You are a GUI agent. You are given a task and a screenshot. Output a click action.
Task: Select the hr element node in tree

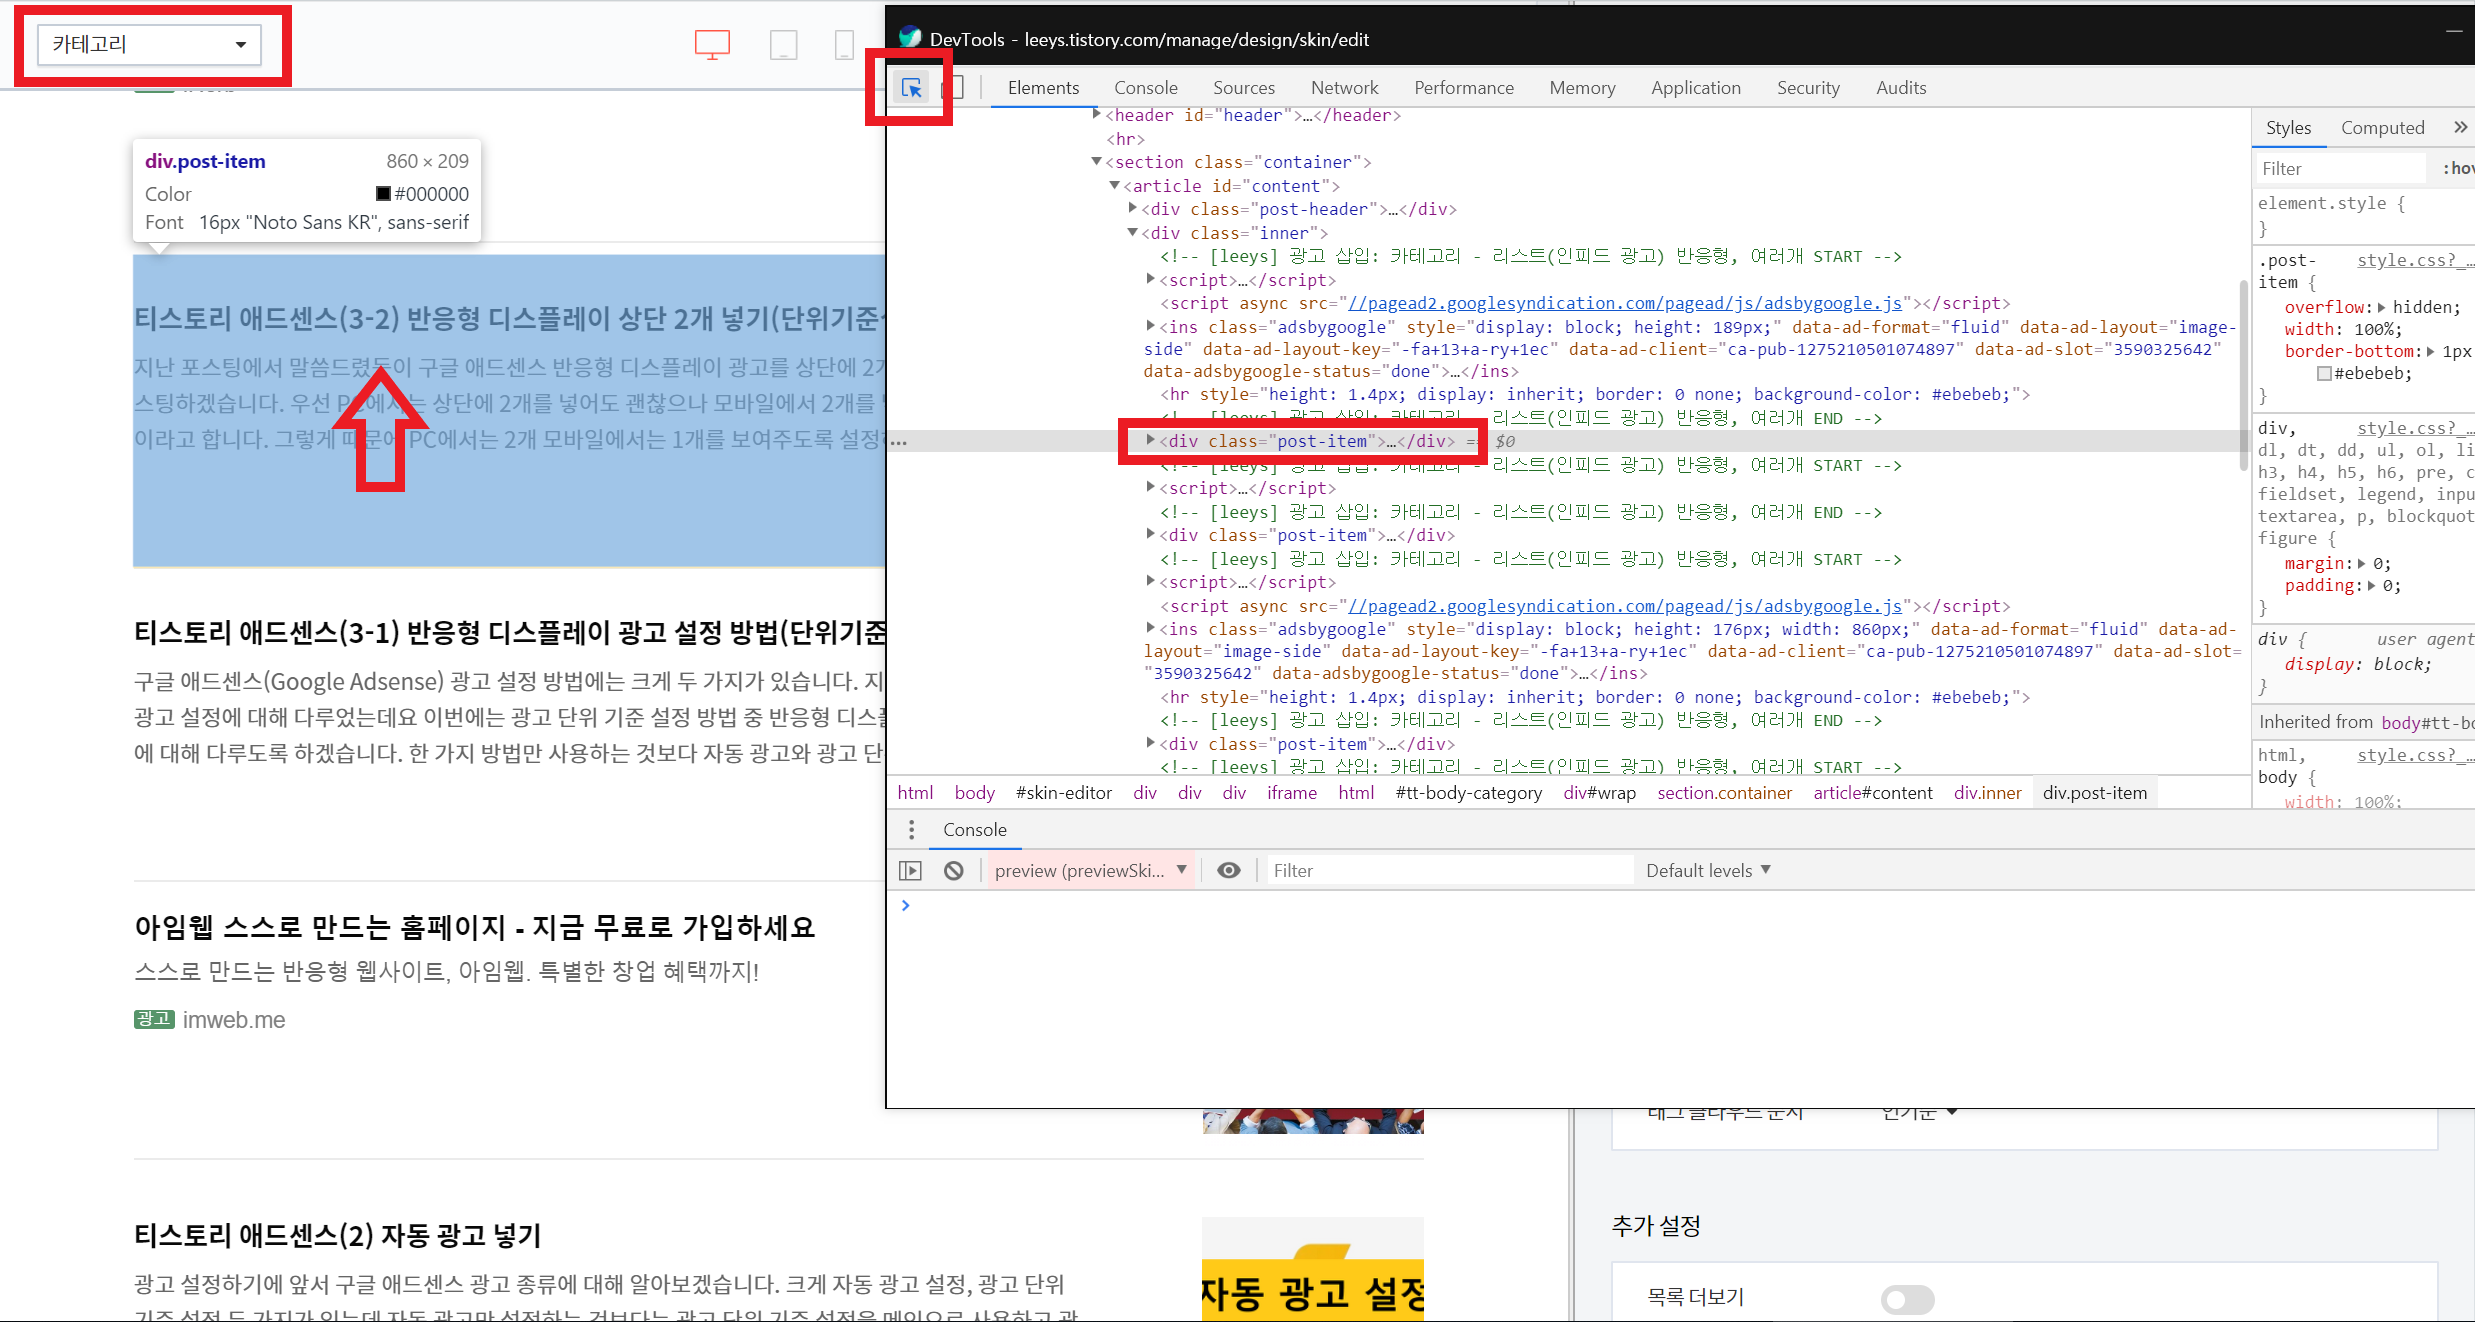1125,139
